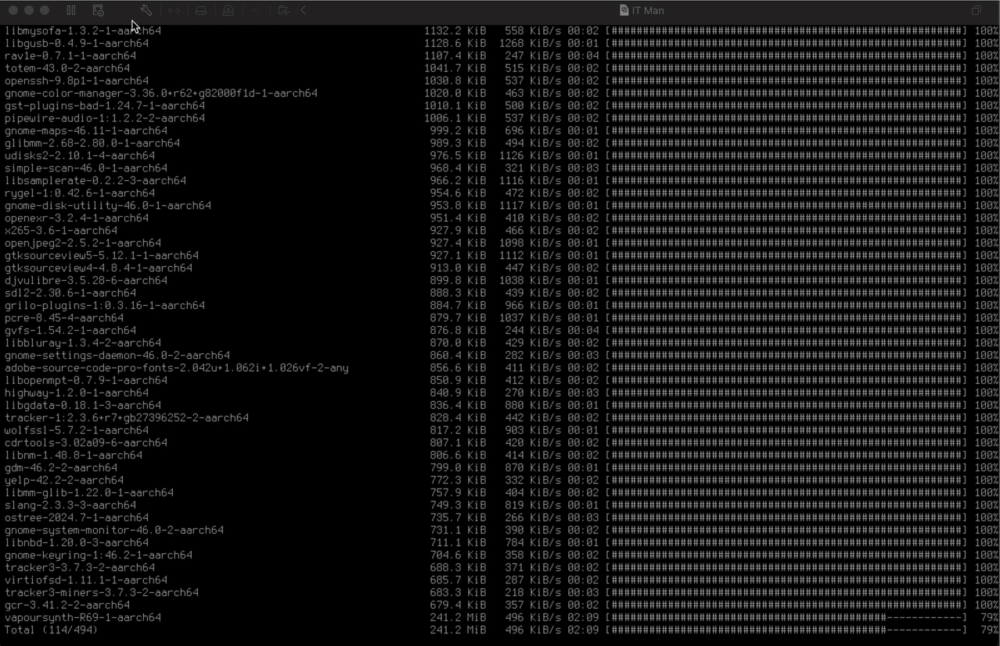Click the two-way arrows toolbar icon
The image size is (1000, 646).
click(174, 10)
